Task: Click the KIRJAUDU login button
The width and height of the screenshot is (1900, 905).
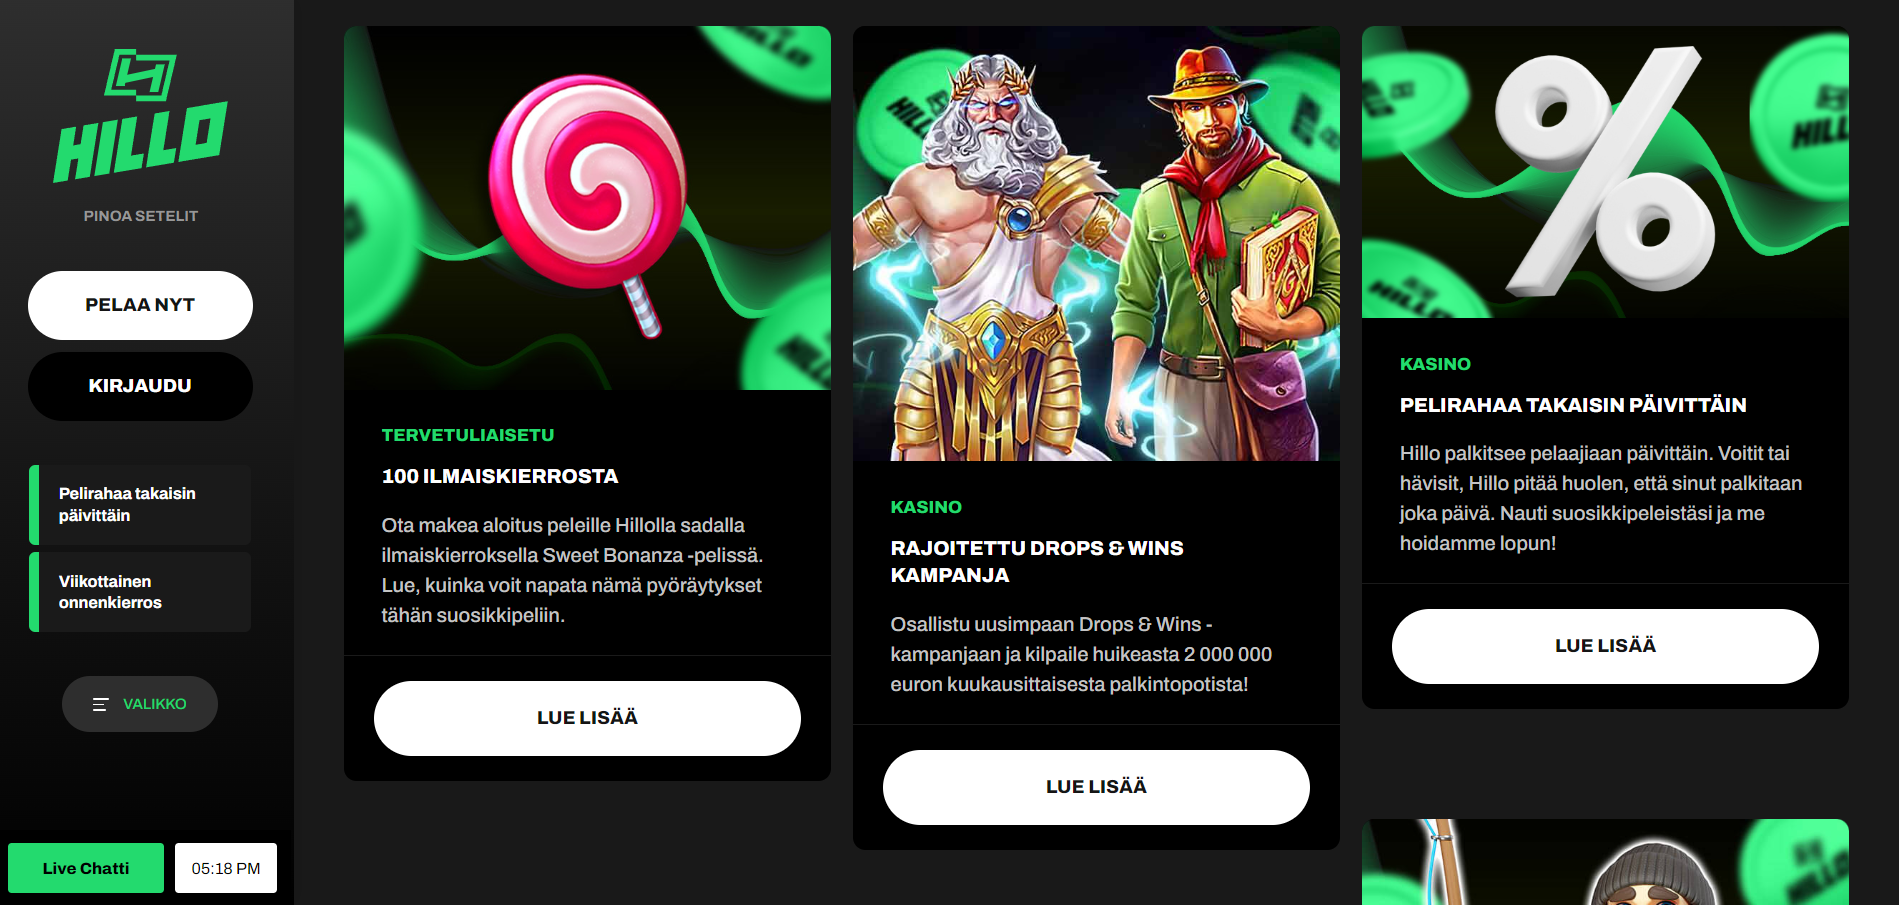Action: tap(140, 386)
